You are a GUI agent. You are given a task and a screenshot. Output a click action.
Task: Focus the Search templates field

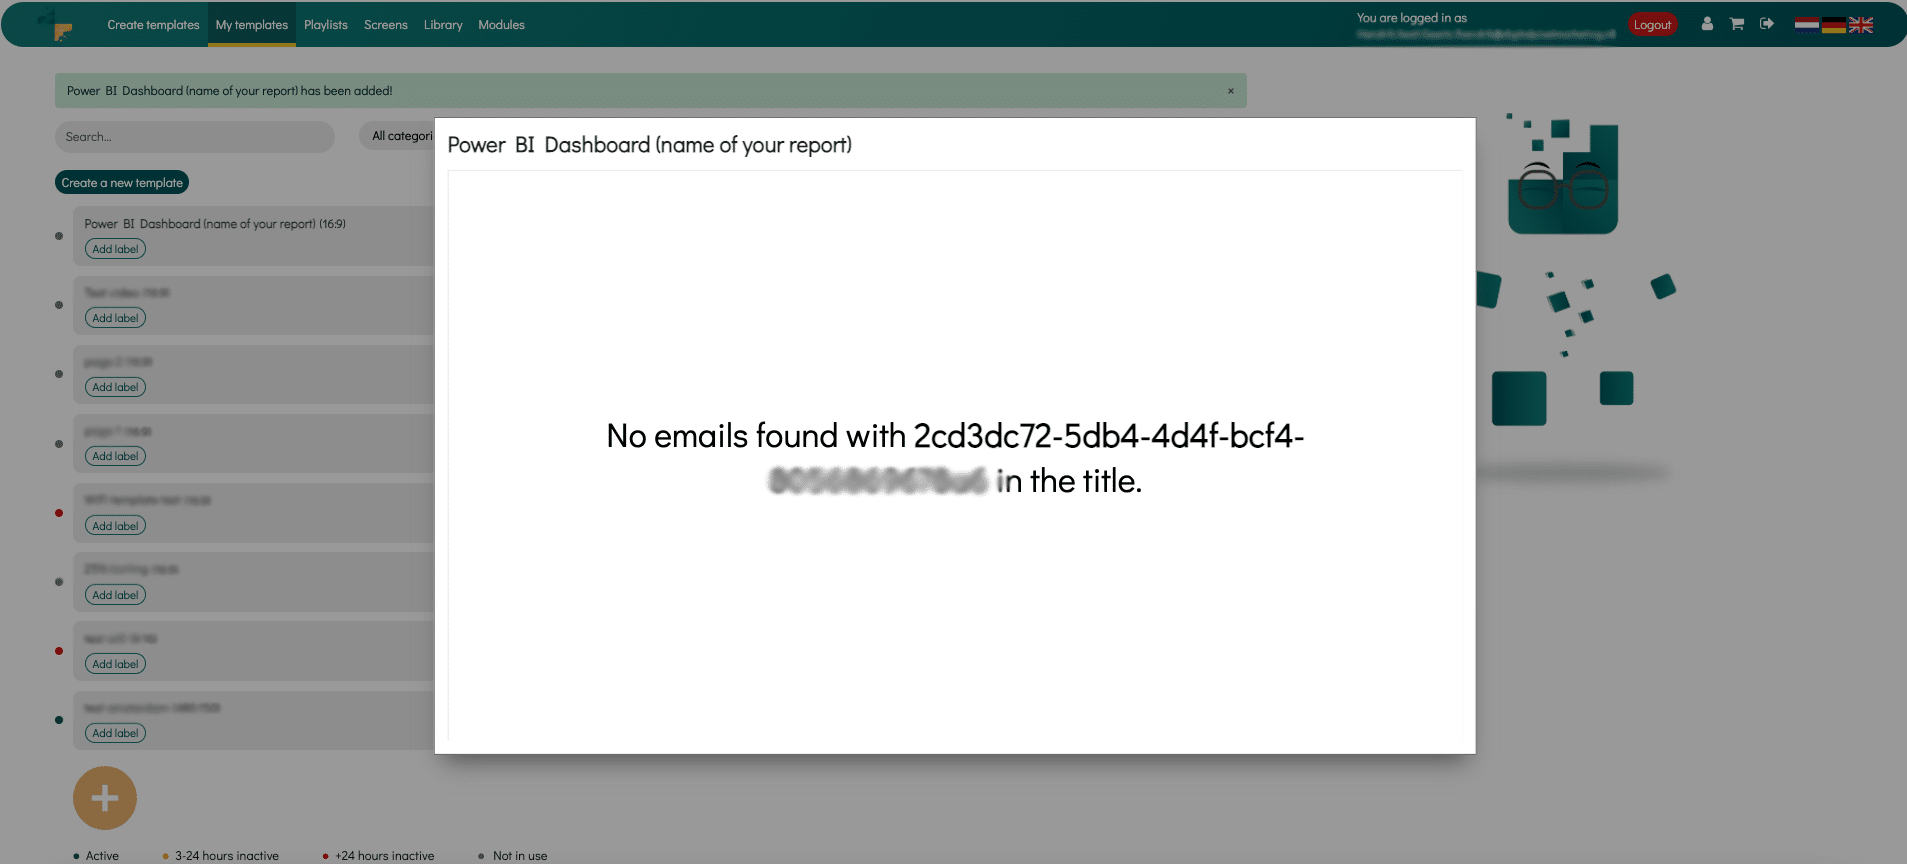[195, 137]
